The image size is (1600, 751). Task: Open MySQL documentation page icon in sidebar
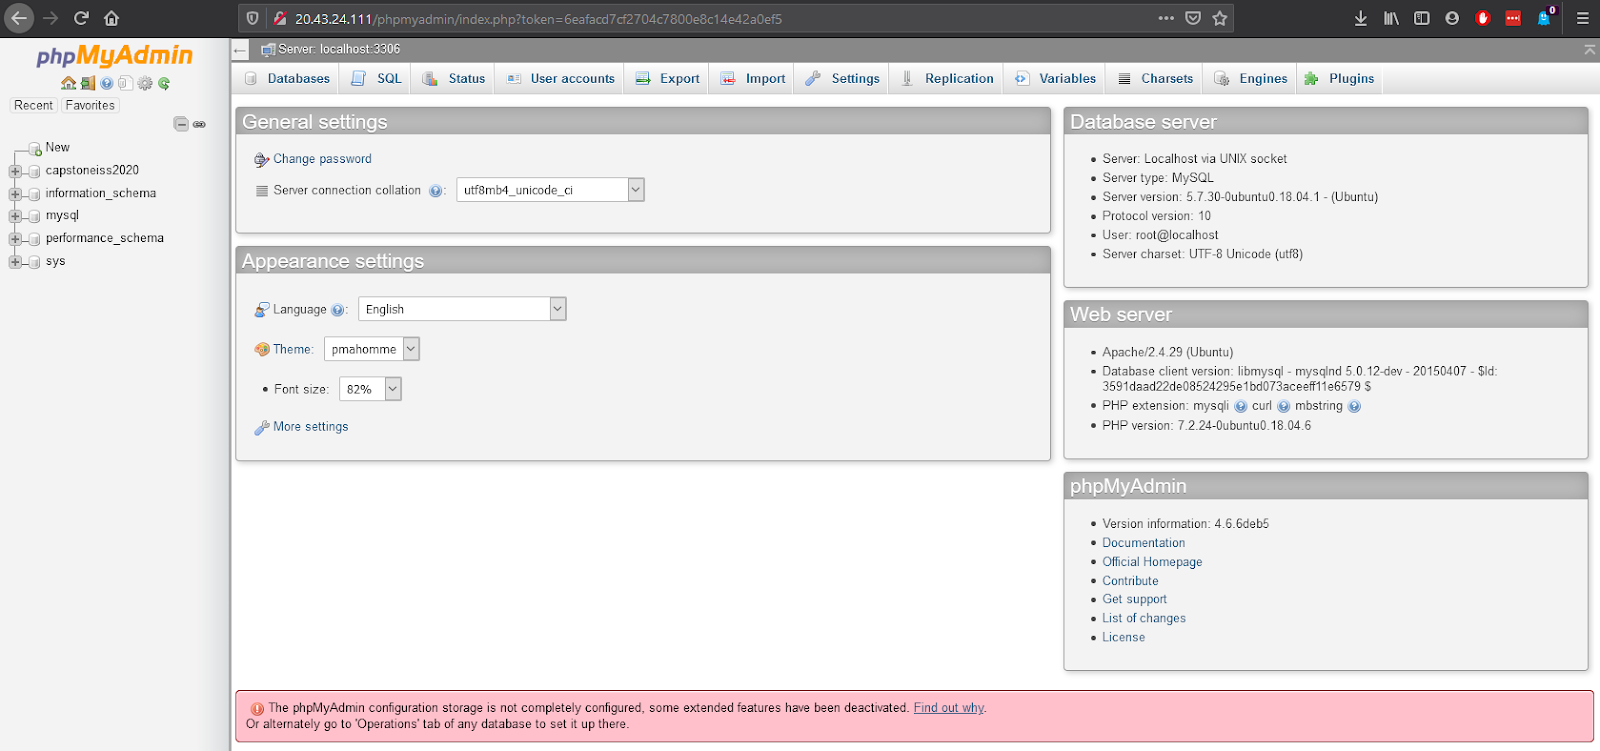click(126, 83)
